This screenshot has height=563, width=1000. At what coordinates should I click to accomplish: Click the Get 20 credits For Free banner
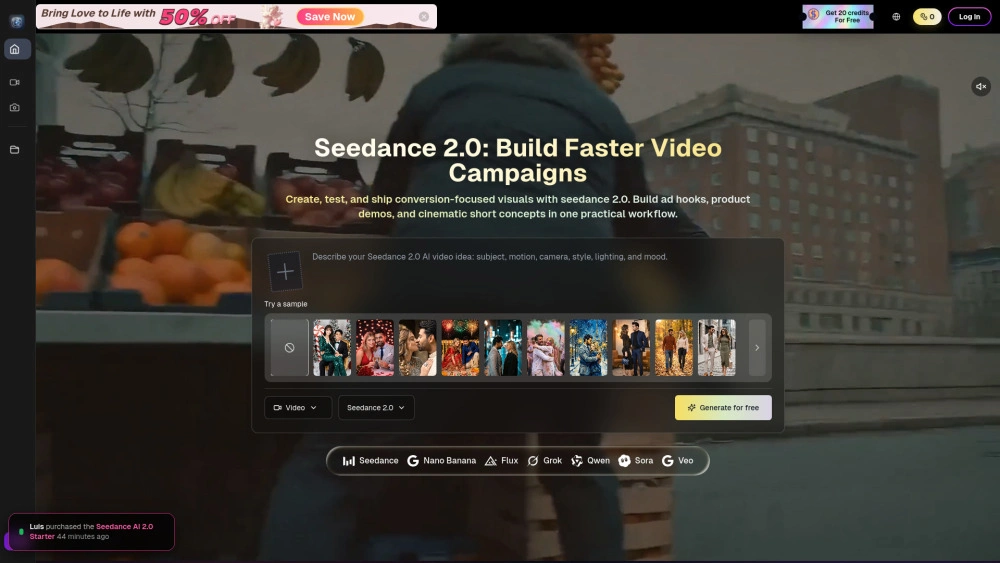[x=838, y=17]
